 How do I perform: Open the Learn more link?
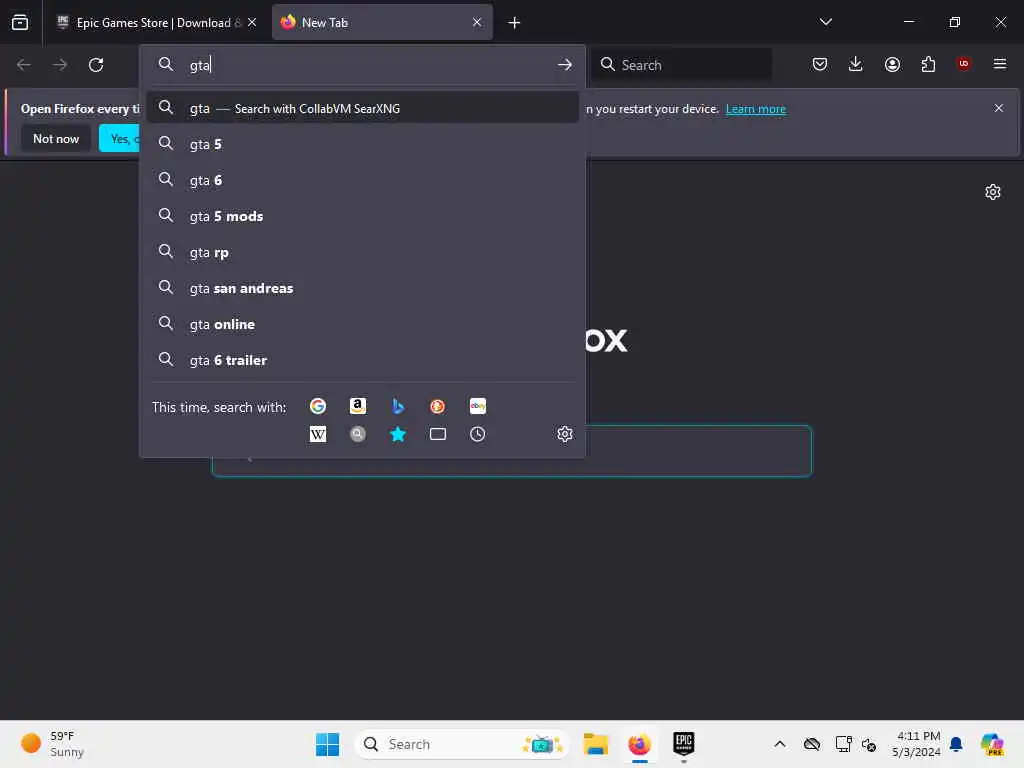click(756, 109)
